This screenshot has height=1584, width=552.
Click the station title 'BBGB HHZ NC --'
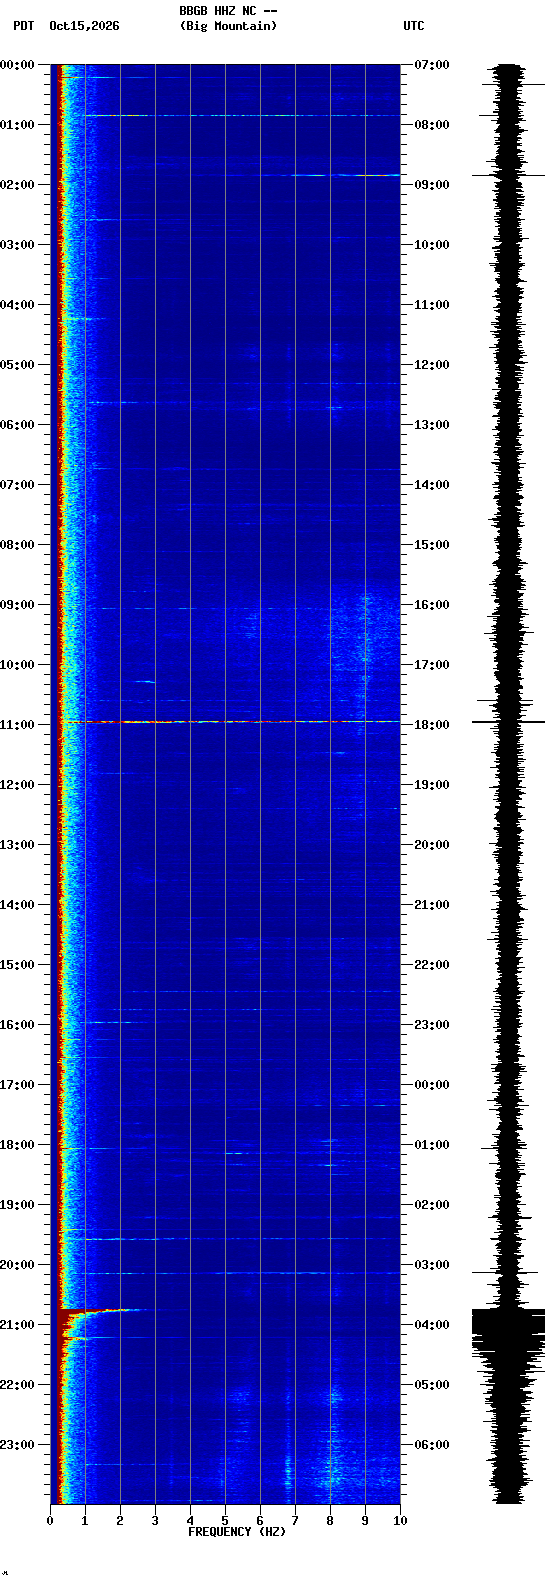coord(228,11)
